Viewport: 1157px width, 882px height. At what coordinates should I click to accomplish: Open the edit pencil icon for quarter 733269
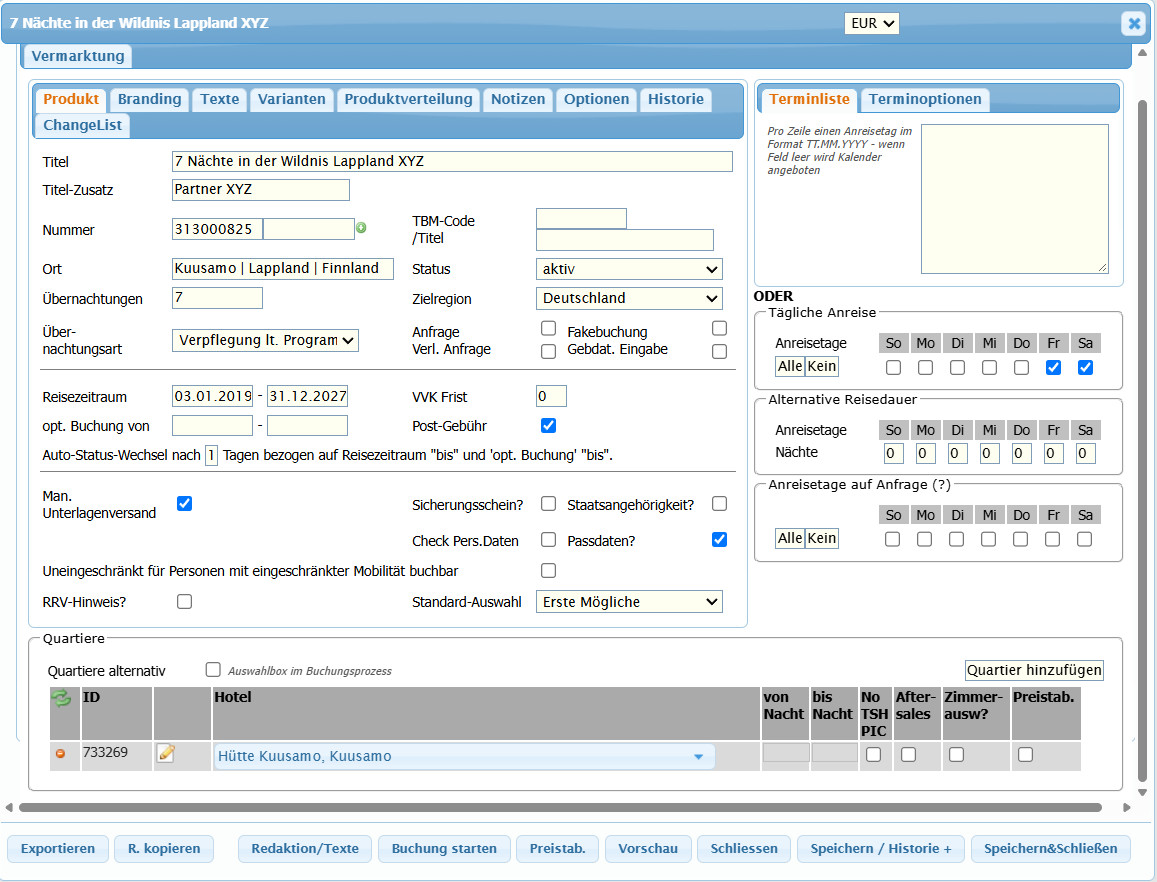click(166, 753)
